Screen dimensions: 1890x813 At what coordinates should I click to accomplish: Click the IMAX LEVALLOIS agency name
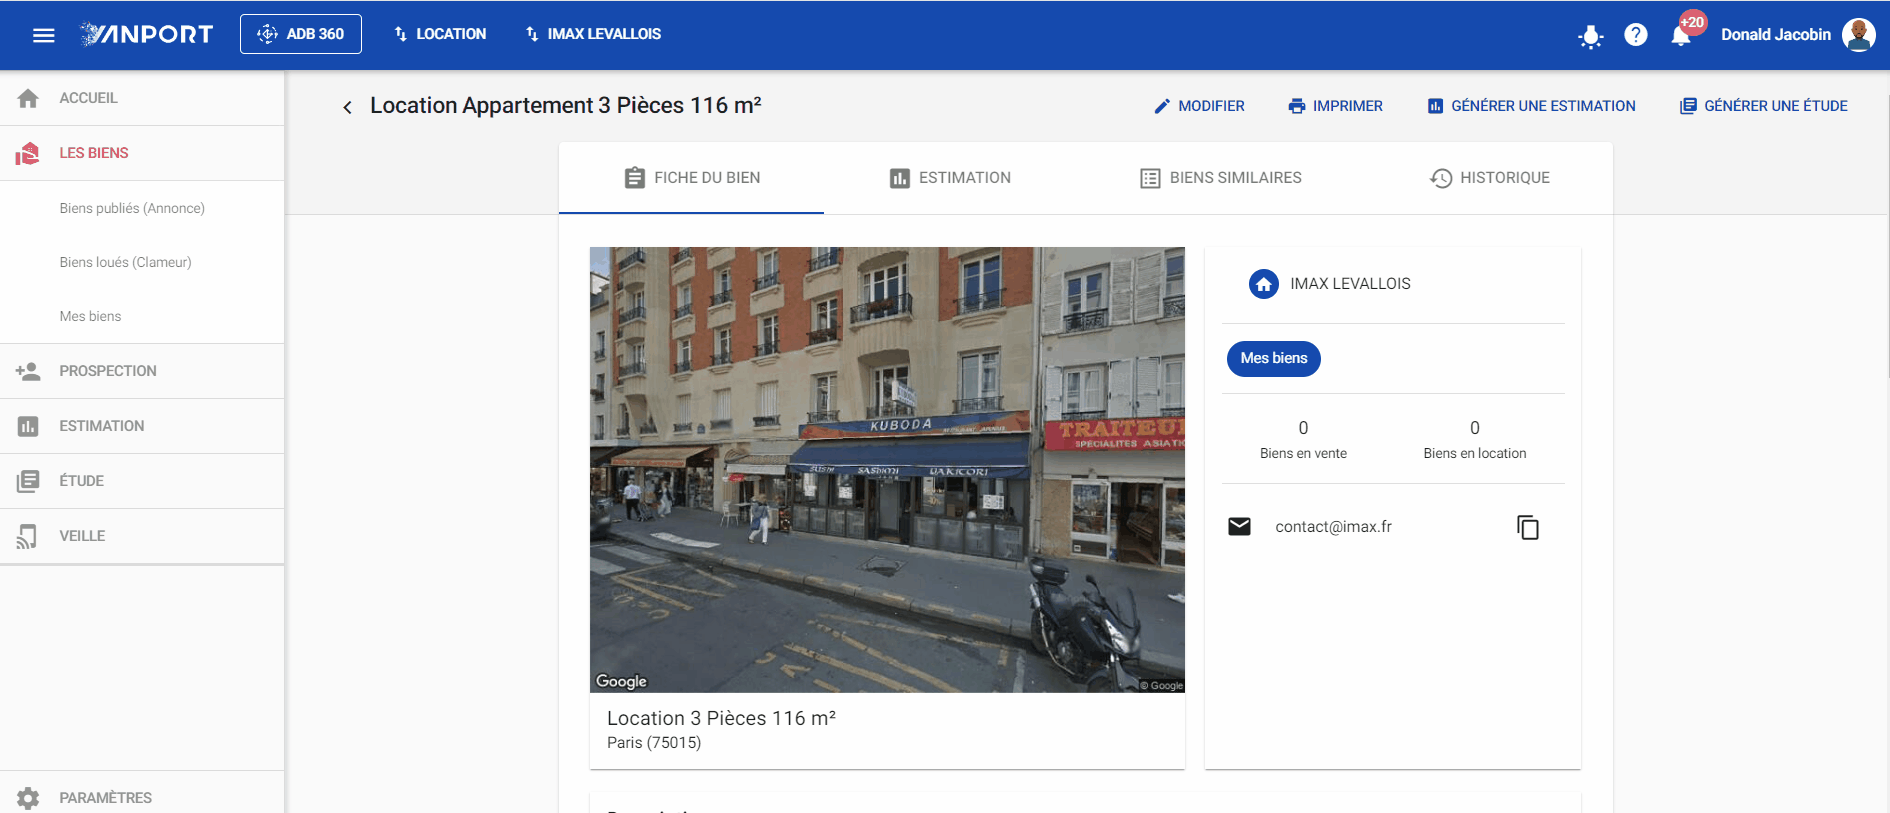tap(1350, 284)
